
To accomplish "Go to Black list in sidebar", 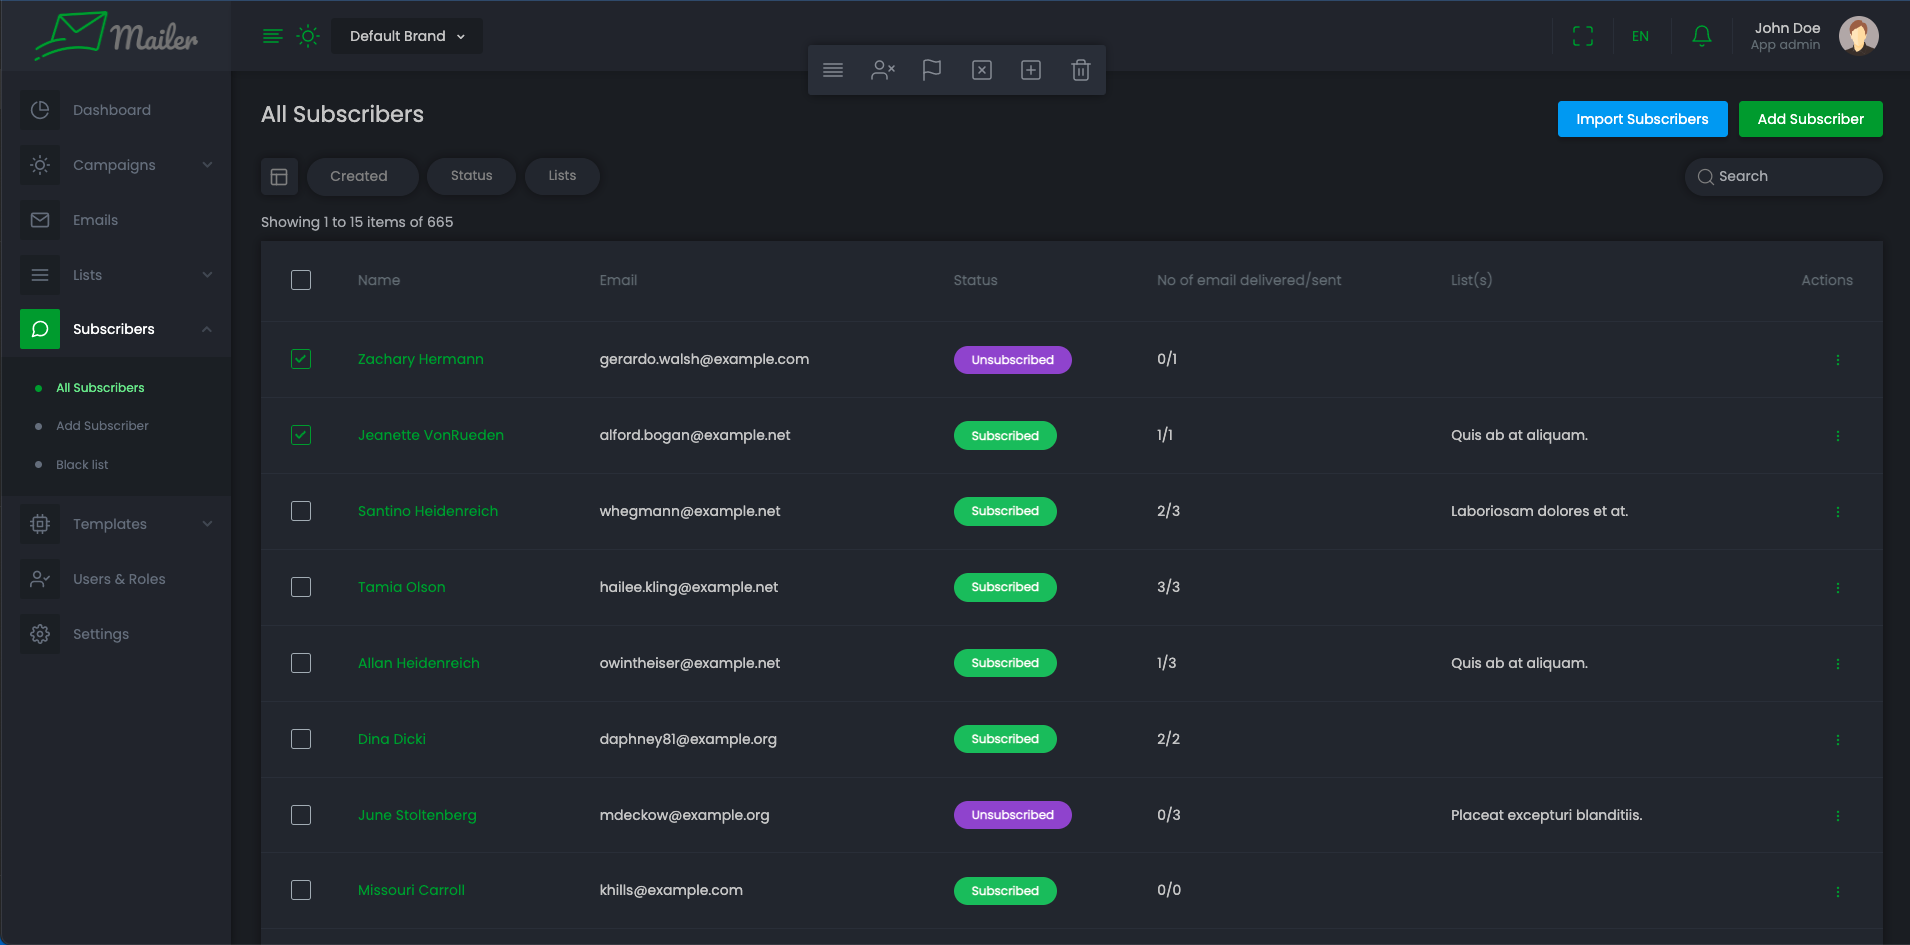I will (x=82, y=465).
